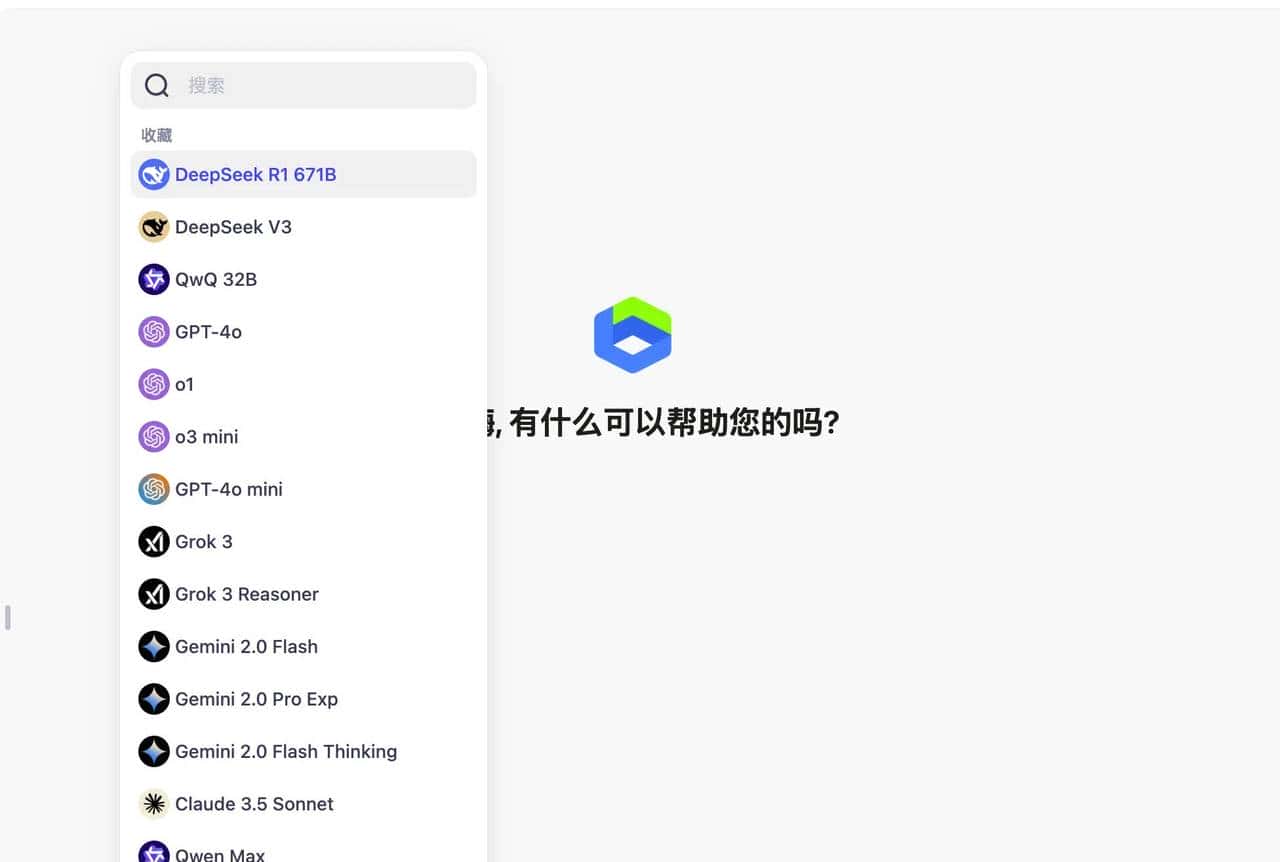Image resolution: width=1280 pixels, height=862 pixels.
Task: Click the Claude 3.5 Sonnet starburst icon
Action: pyautogui.click(x=154, y=804)
